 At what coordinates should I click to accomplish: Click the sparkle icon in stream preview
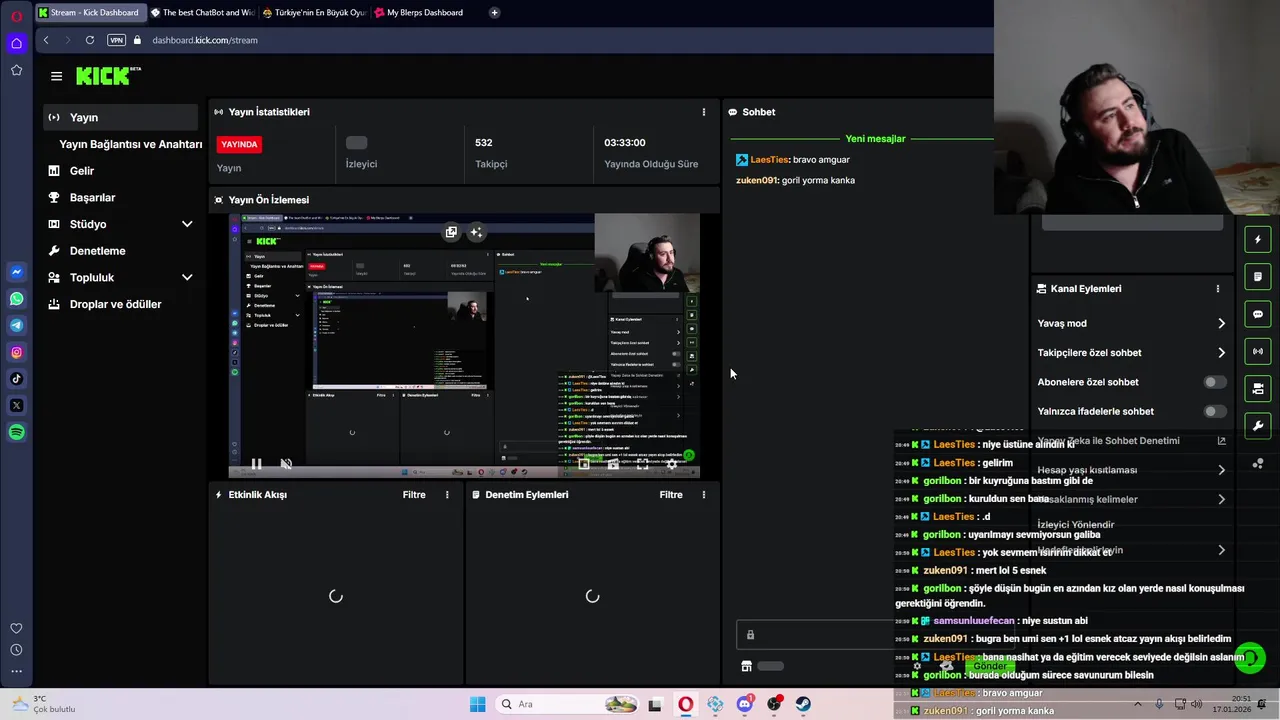[x=476, y=232]
